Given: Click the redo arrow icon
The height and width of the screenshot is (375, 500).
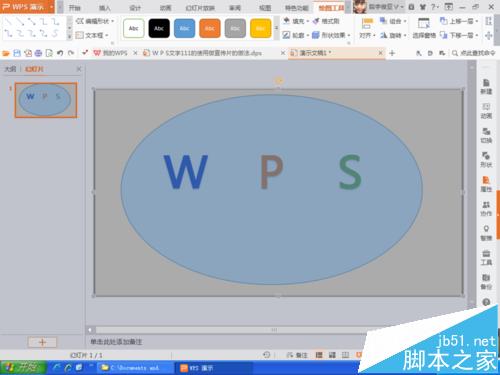Looking at the screenshot, I should click(71, 53).
